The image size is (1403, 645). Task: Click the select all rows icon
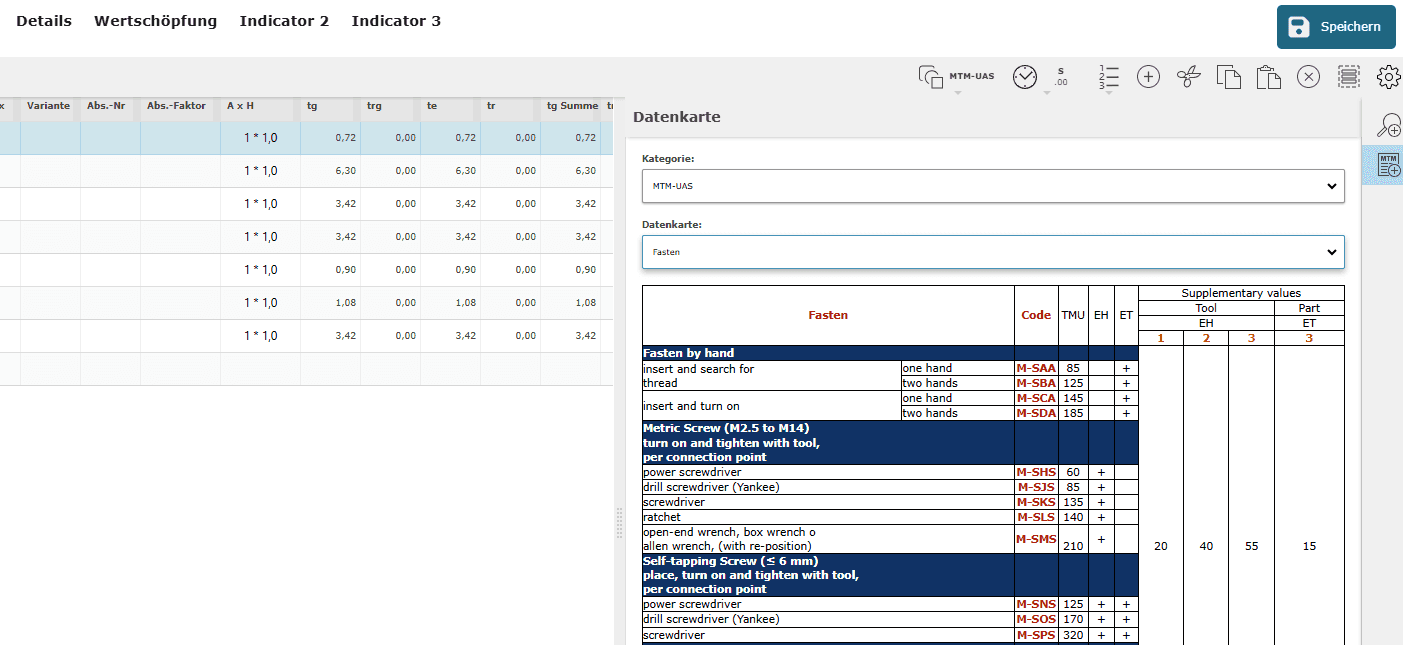click(x=1349, y=77)
